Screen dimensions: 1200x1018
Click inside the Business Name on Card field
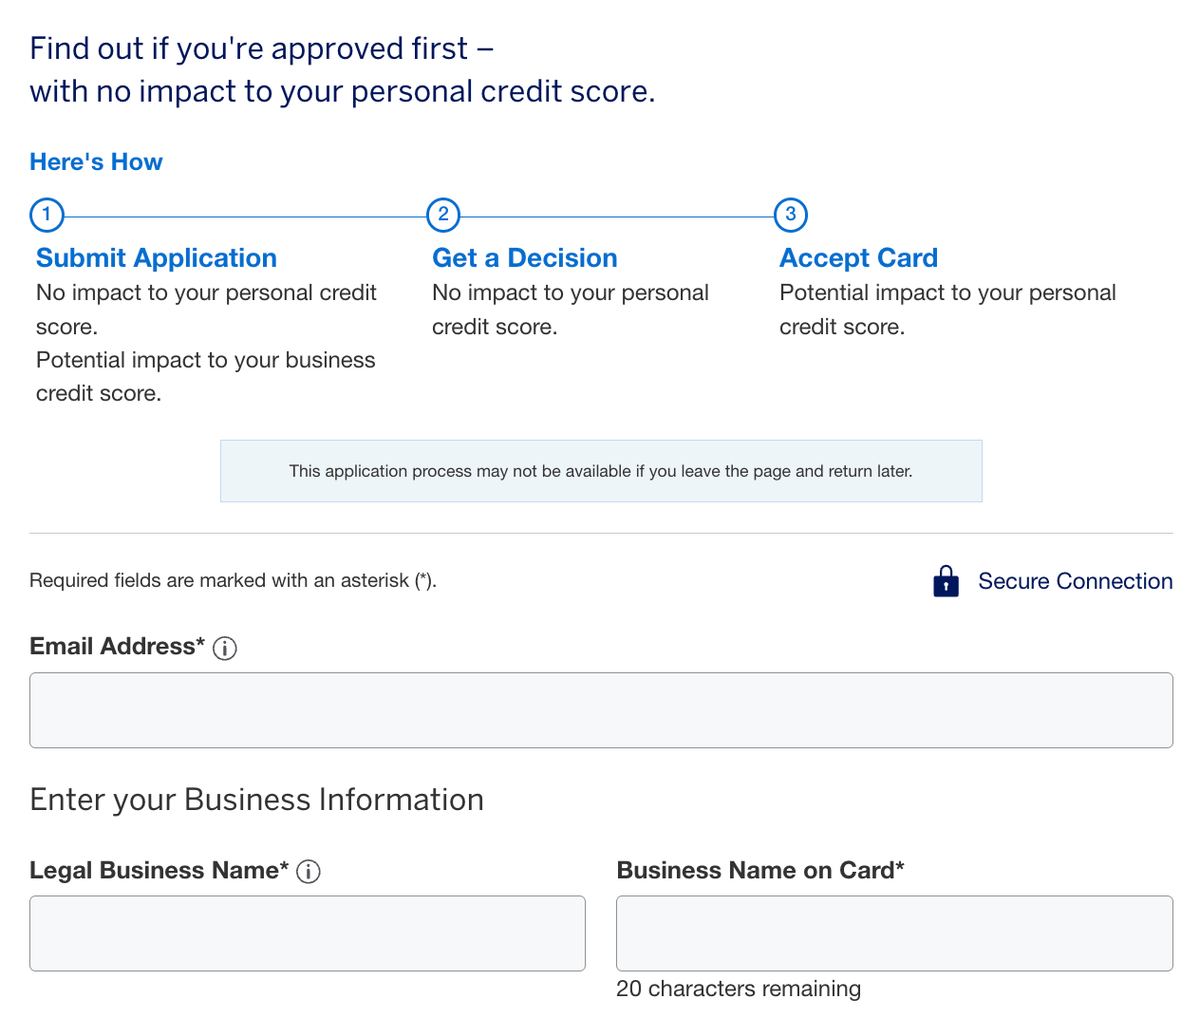point(894,935)
